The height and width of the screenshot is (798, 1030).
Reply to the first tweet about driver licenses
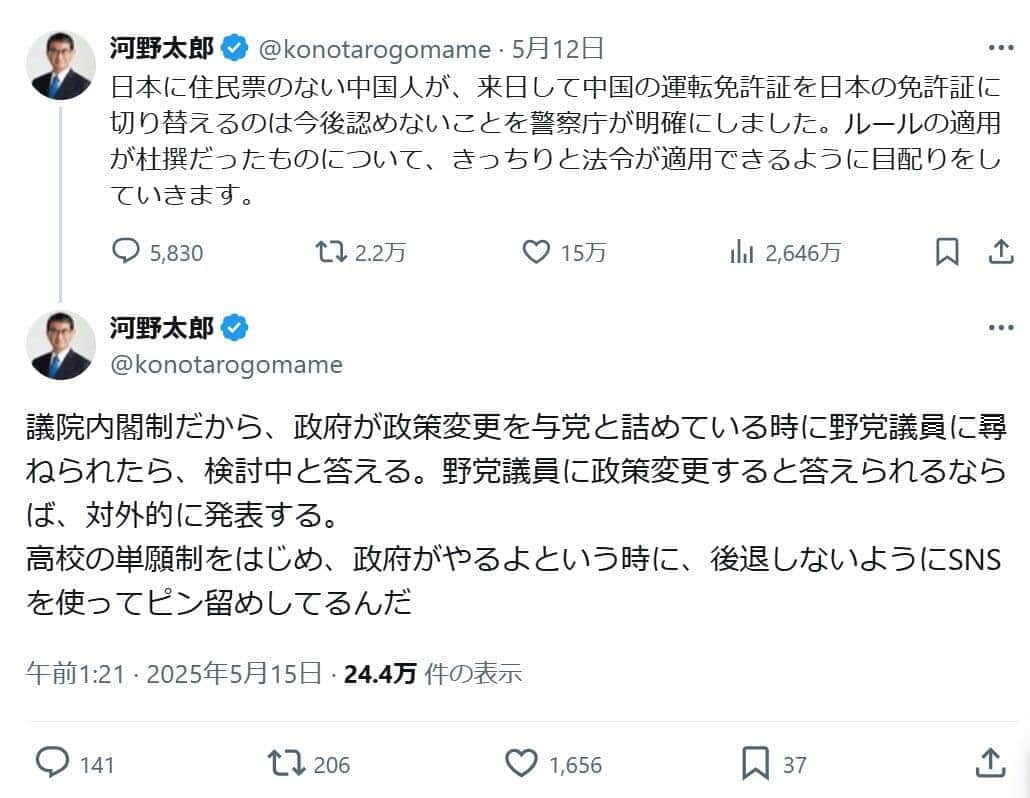pyautogui.click(x=125, y=252)
